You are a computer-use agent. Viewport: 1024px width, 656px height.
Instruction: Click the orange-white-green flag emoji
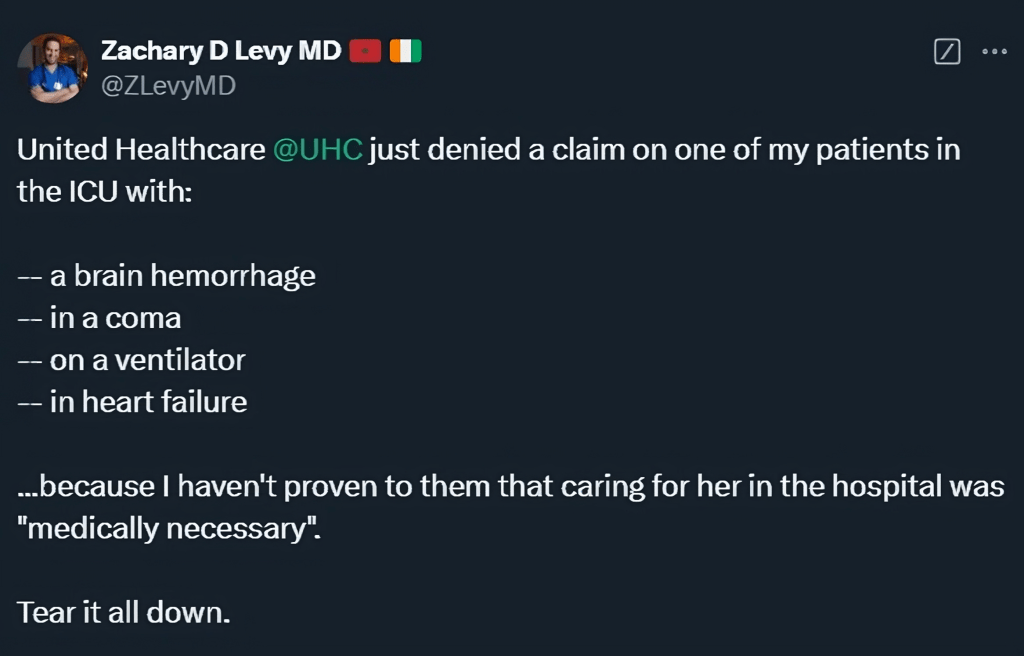point(406,51)
